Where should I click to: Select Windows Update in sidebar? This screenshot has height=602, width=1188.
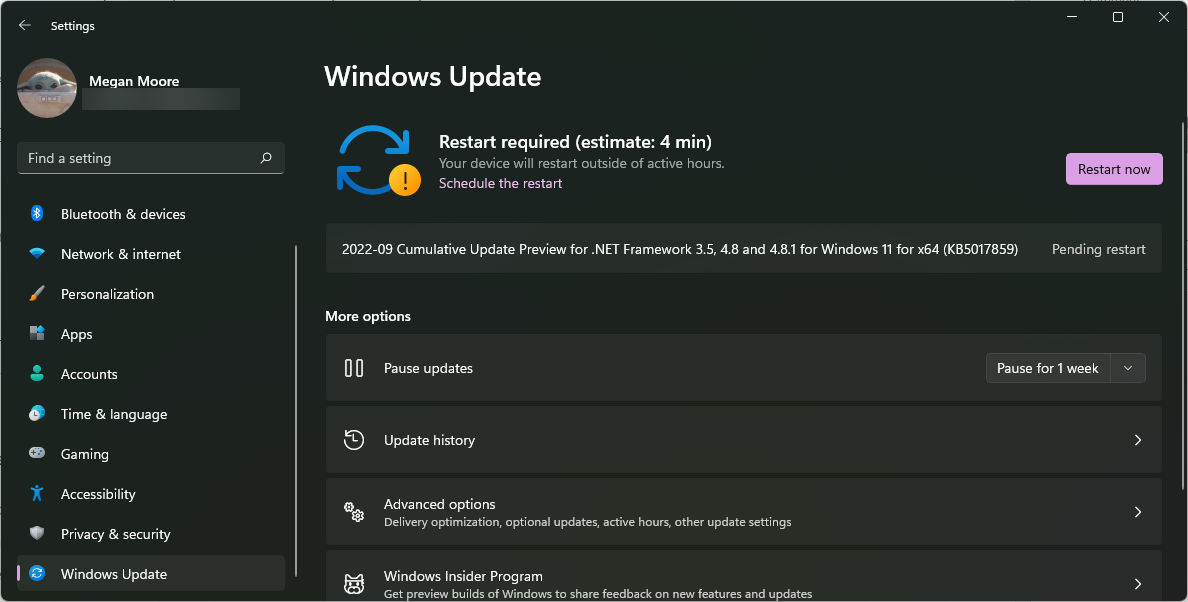pos(151,573)
